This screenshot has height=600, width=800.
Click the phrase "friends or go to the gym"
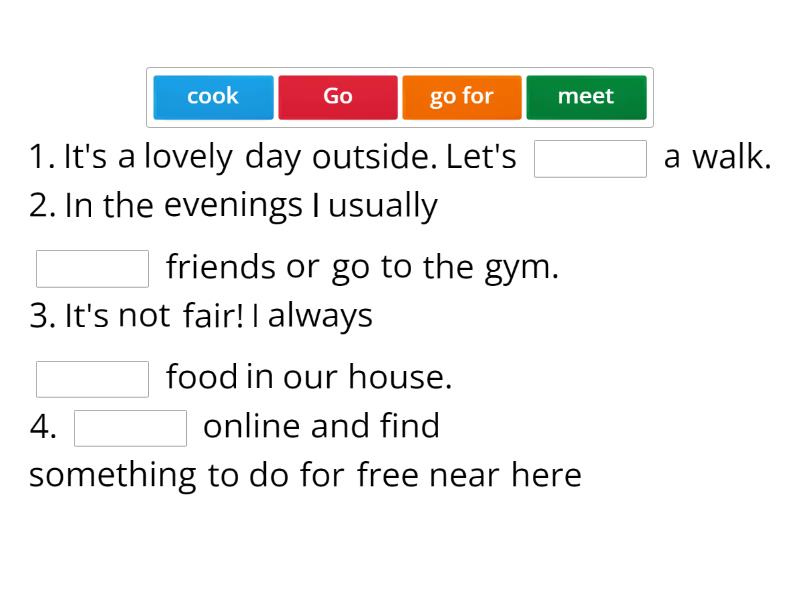(362, 267)
